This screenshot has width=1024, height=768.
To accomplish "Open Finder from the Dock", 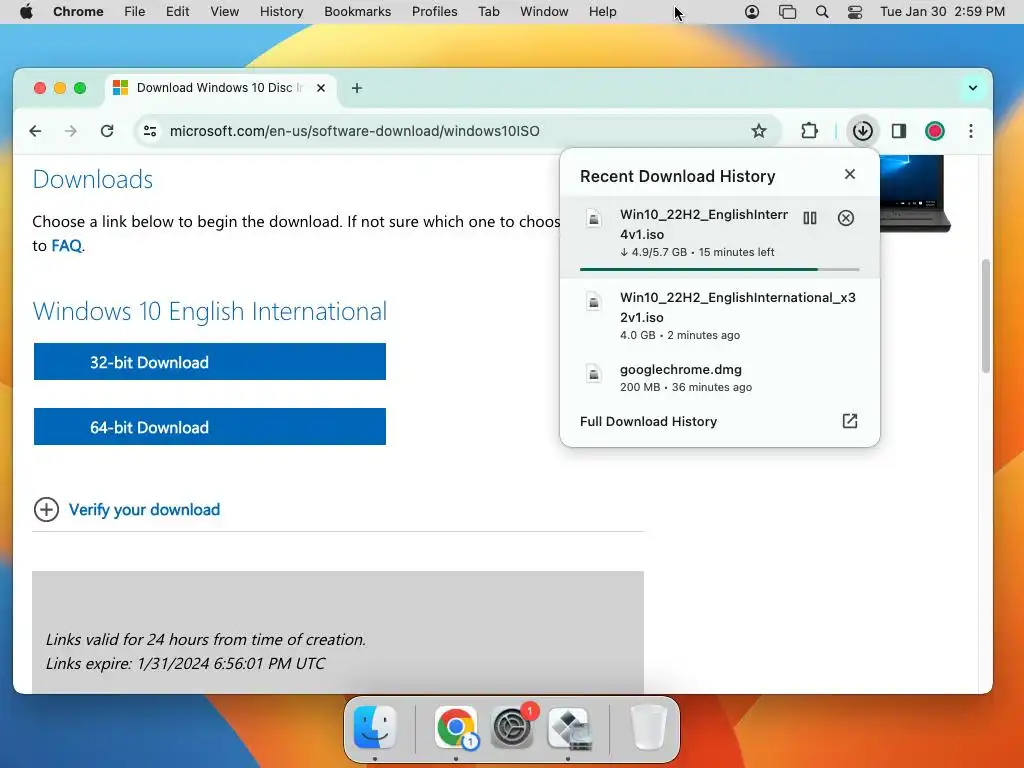I will pos(375,728).
